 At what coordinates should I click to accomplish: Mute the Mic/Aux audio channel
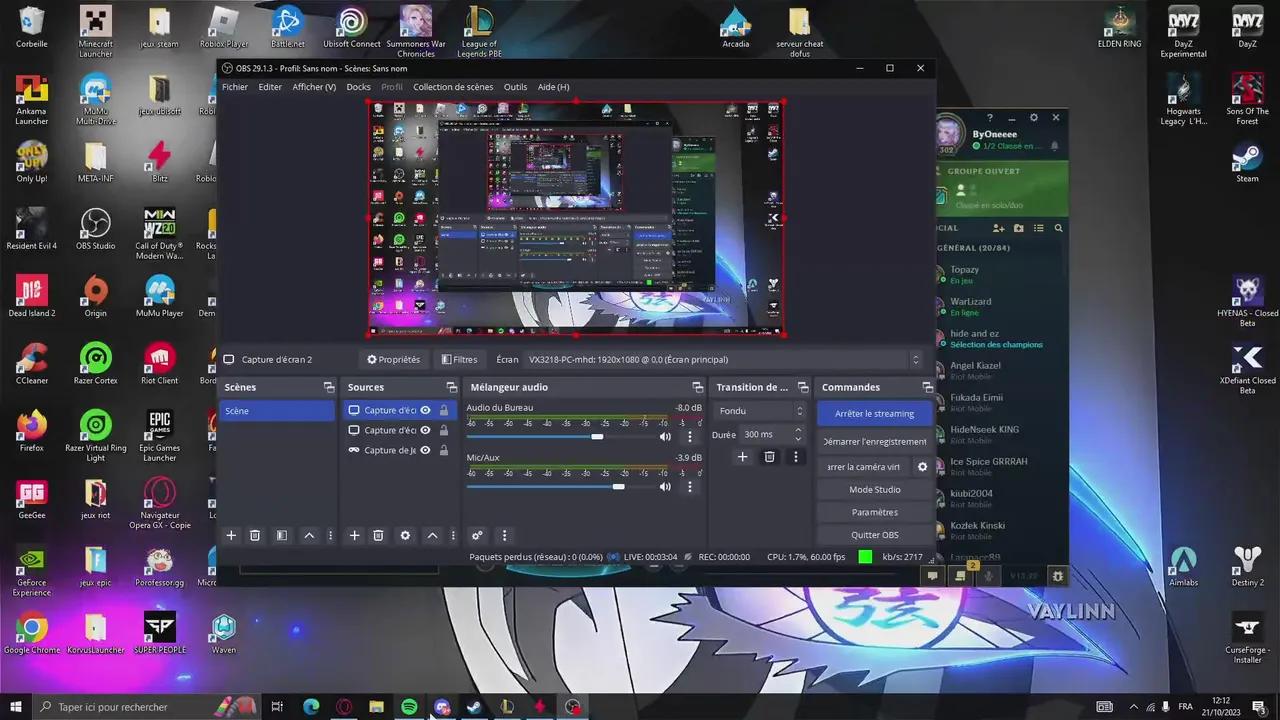[x=665, y=487]
